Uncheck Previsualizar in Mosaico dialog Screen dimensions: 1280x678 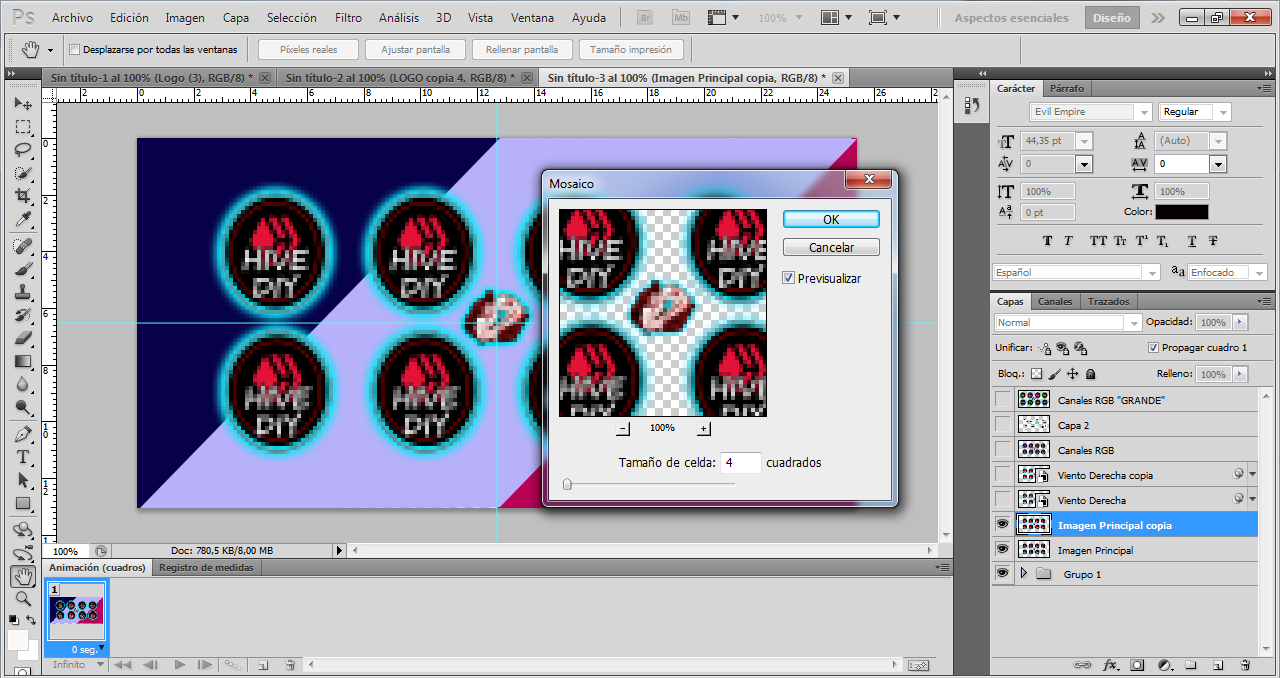point(788,278)
